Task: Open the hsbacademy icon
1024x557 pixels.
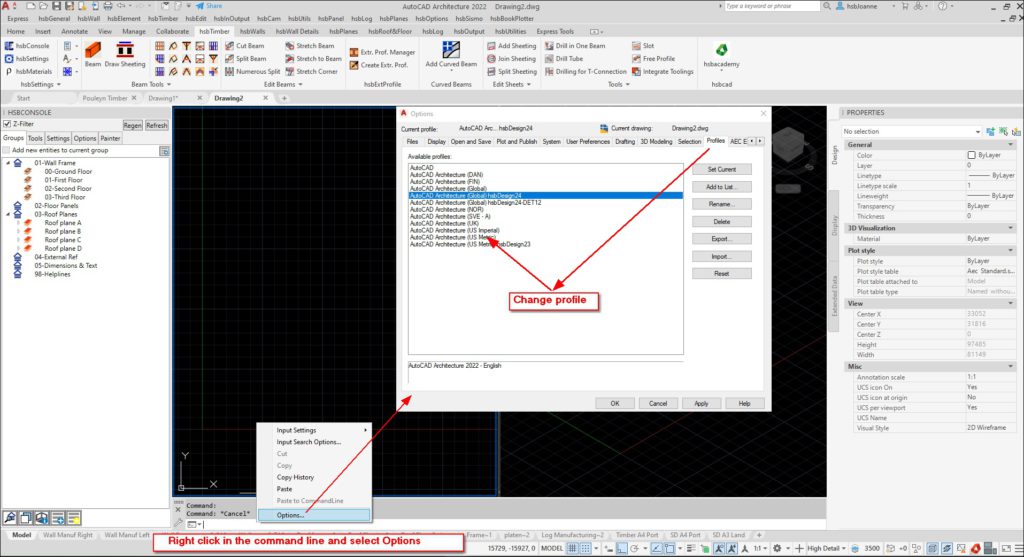Action: (x=721, y=50)
